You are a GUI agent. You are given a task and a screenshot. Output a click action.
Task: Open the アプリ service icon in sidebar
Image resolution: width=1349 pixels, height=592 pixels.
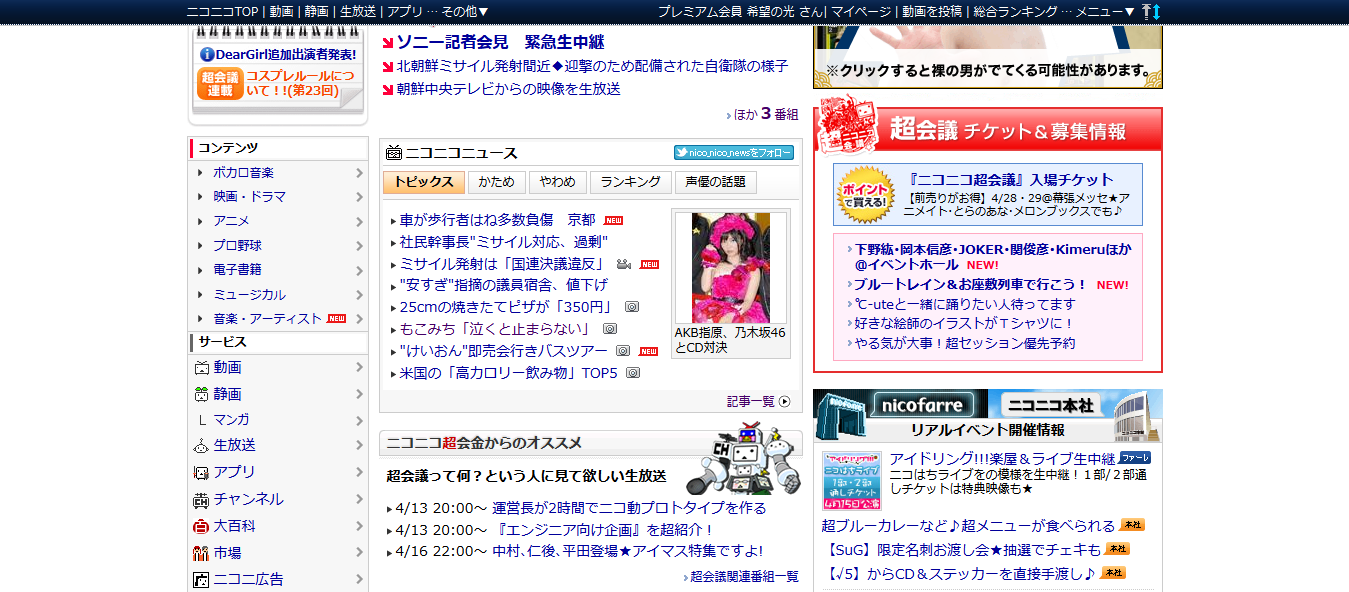pyautogui.click(x=201, y=472)
